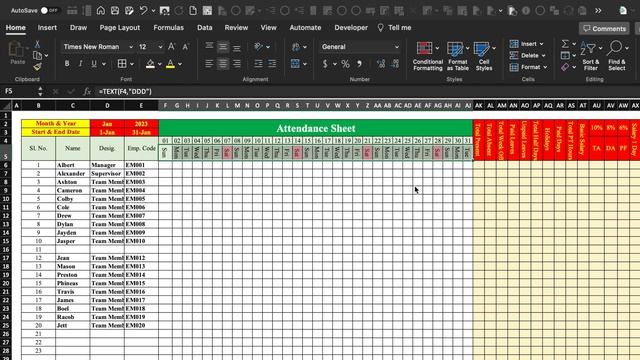Click the Select All corner triangle
Screen dimensions: 640x360
[x=6, y=106]
